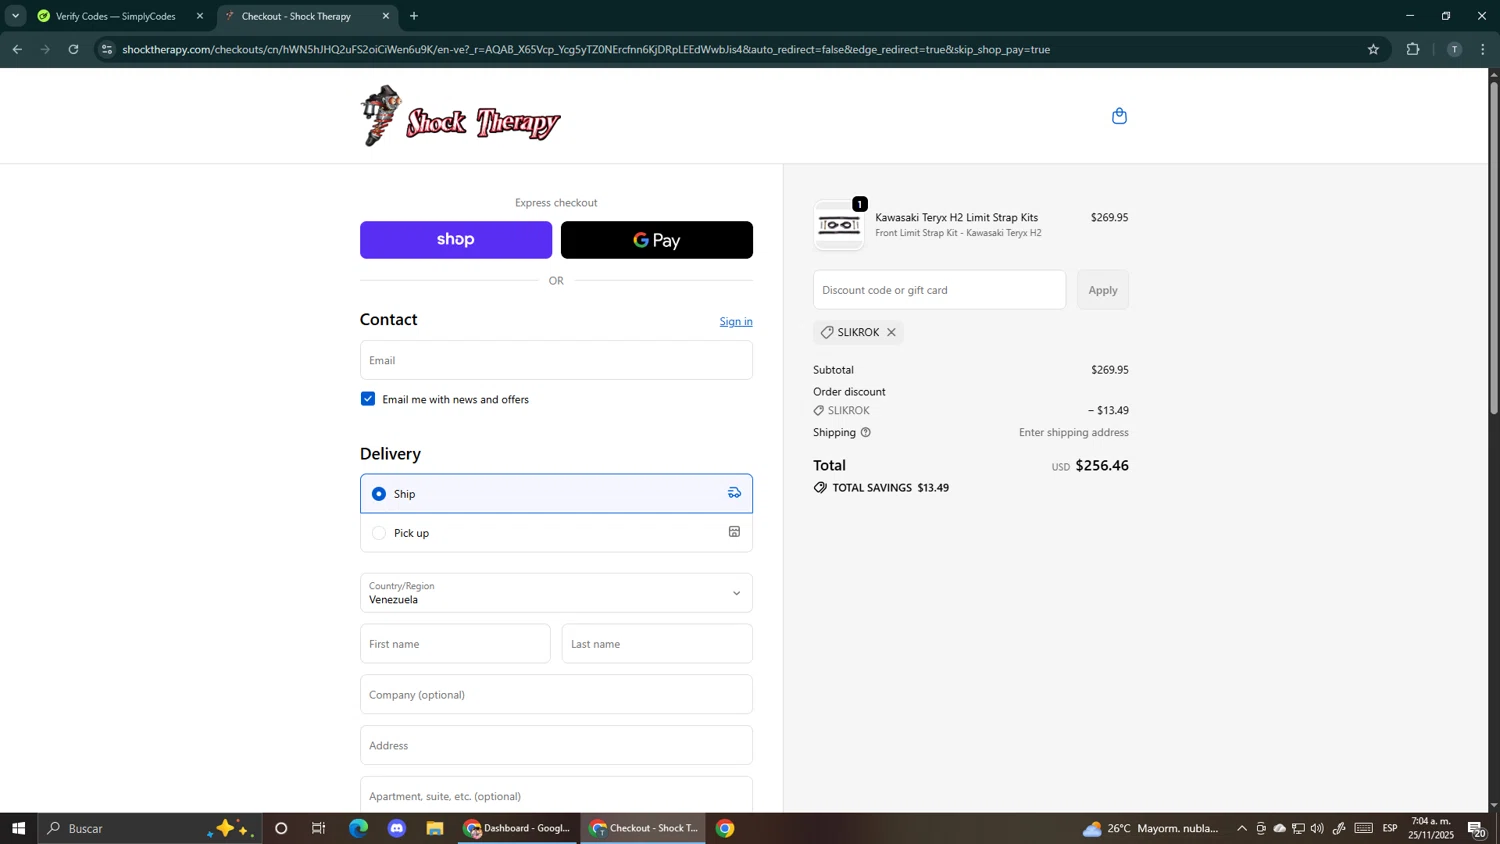
Task: Select the Pick up delivery option
Action: [x=556, y=533]
